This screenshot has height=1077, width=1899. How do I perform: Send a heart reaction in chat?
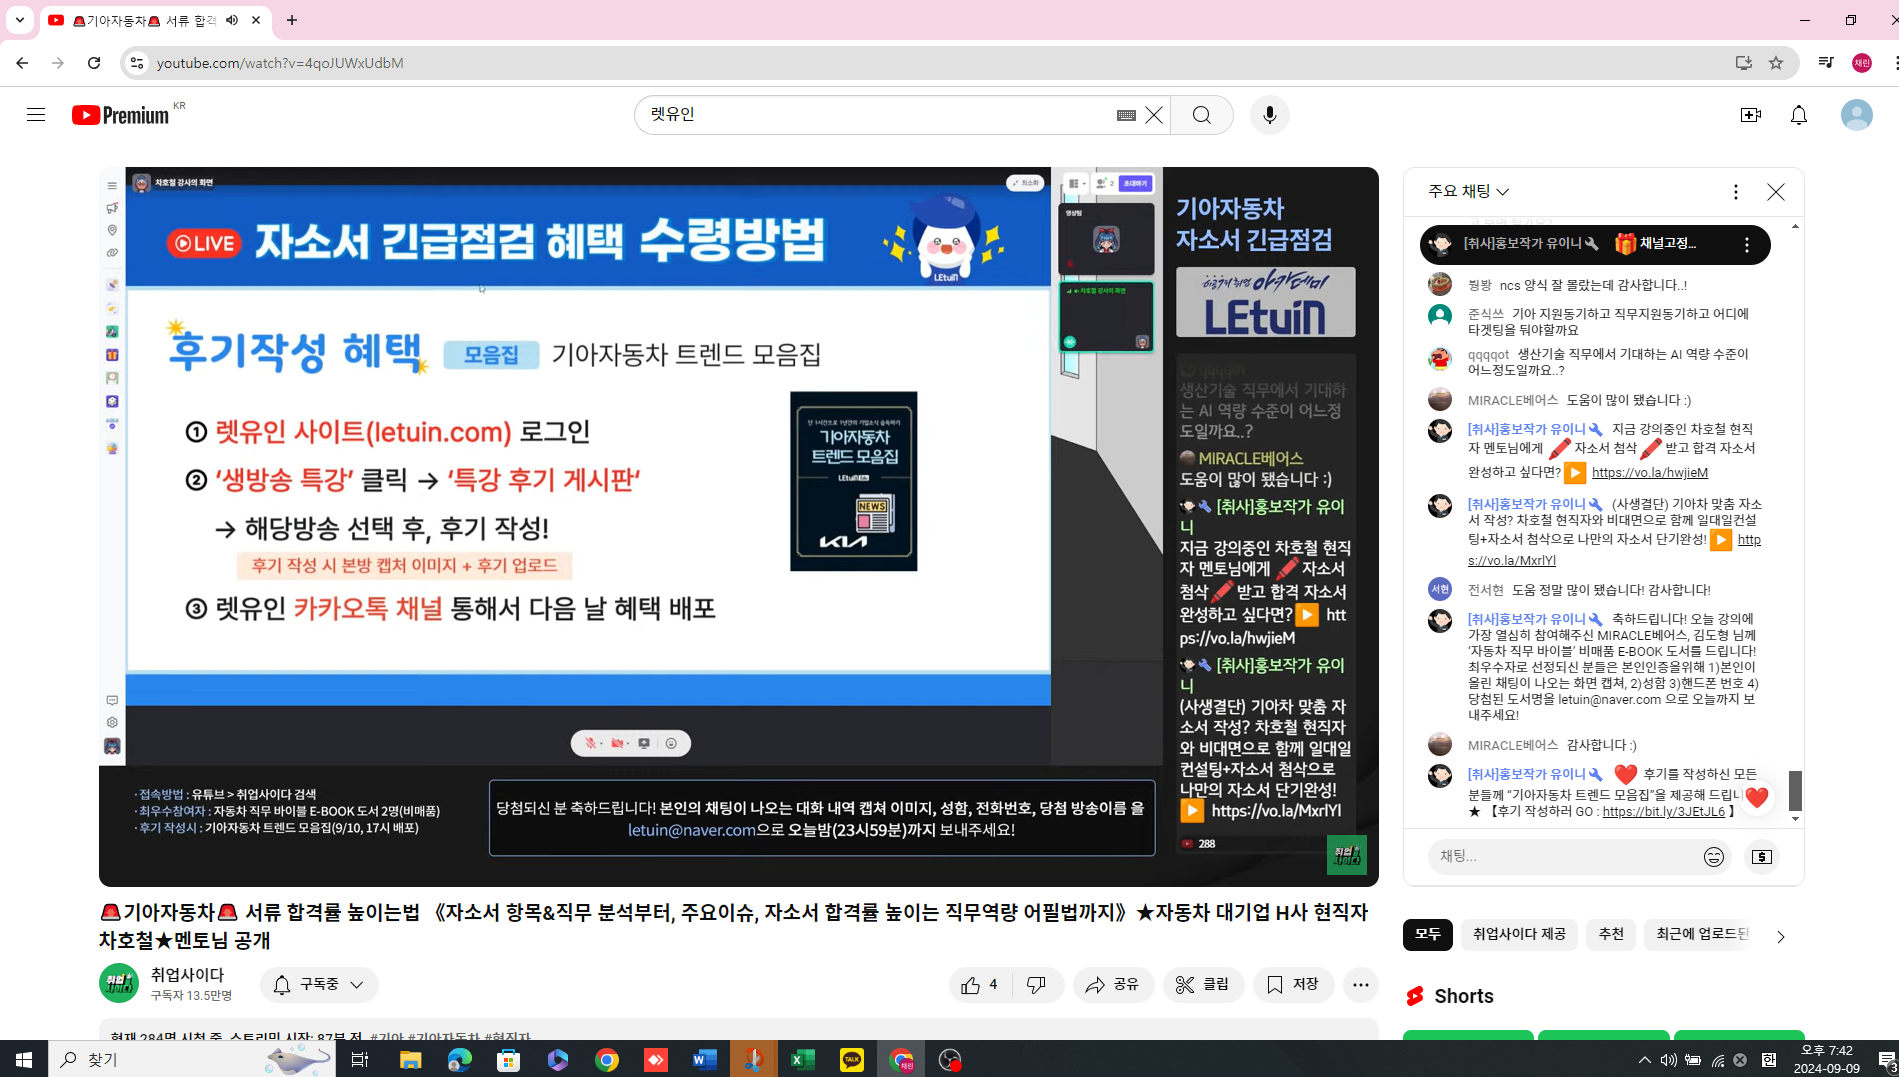1757,797
